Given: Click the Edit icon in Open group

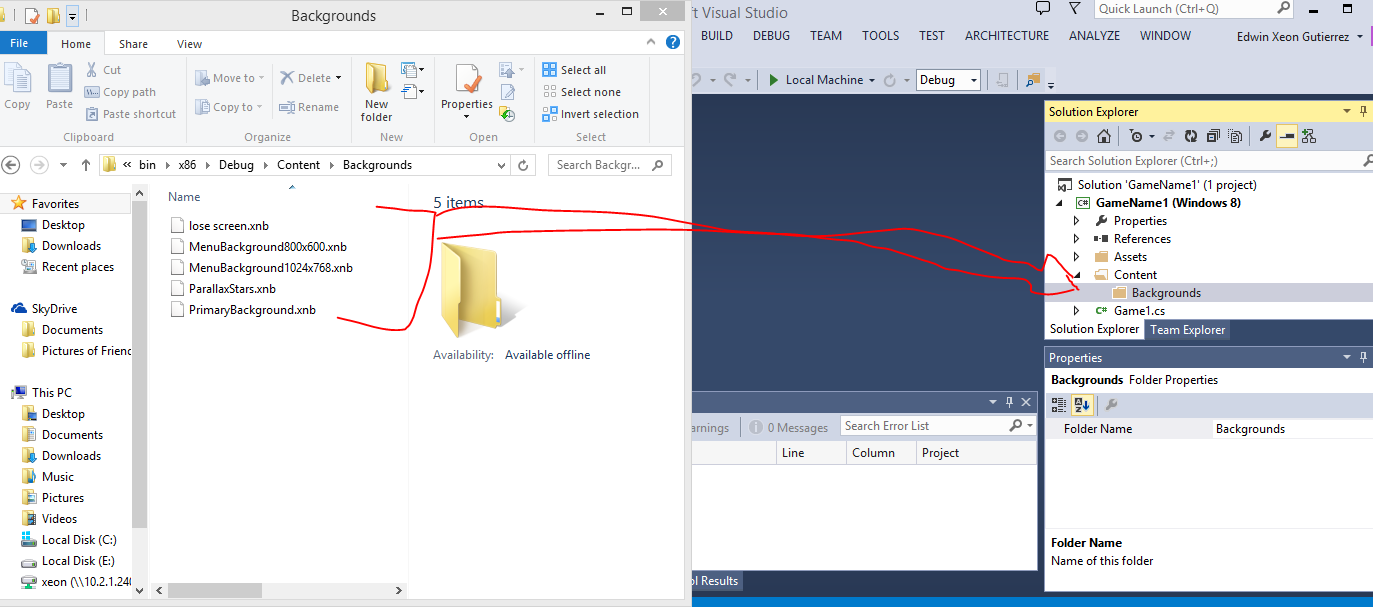Looking at the screenshot, I should 508,92.
